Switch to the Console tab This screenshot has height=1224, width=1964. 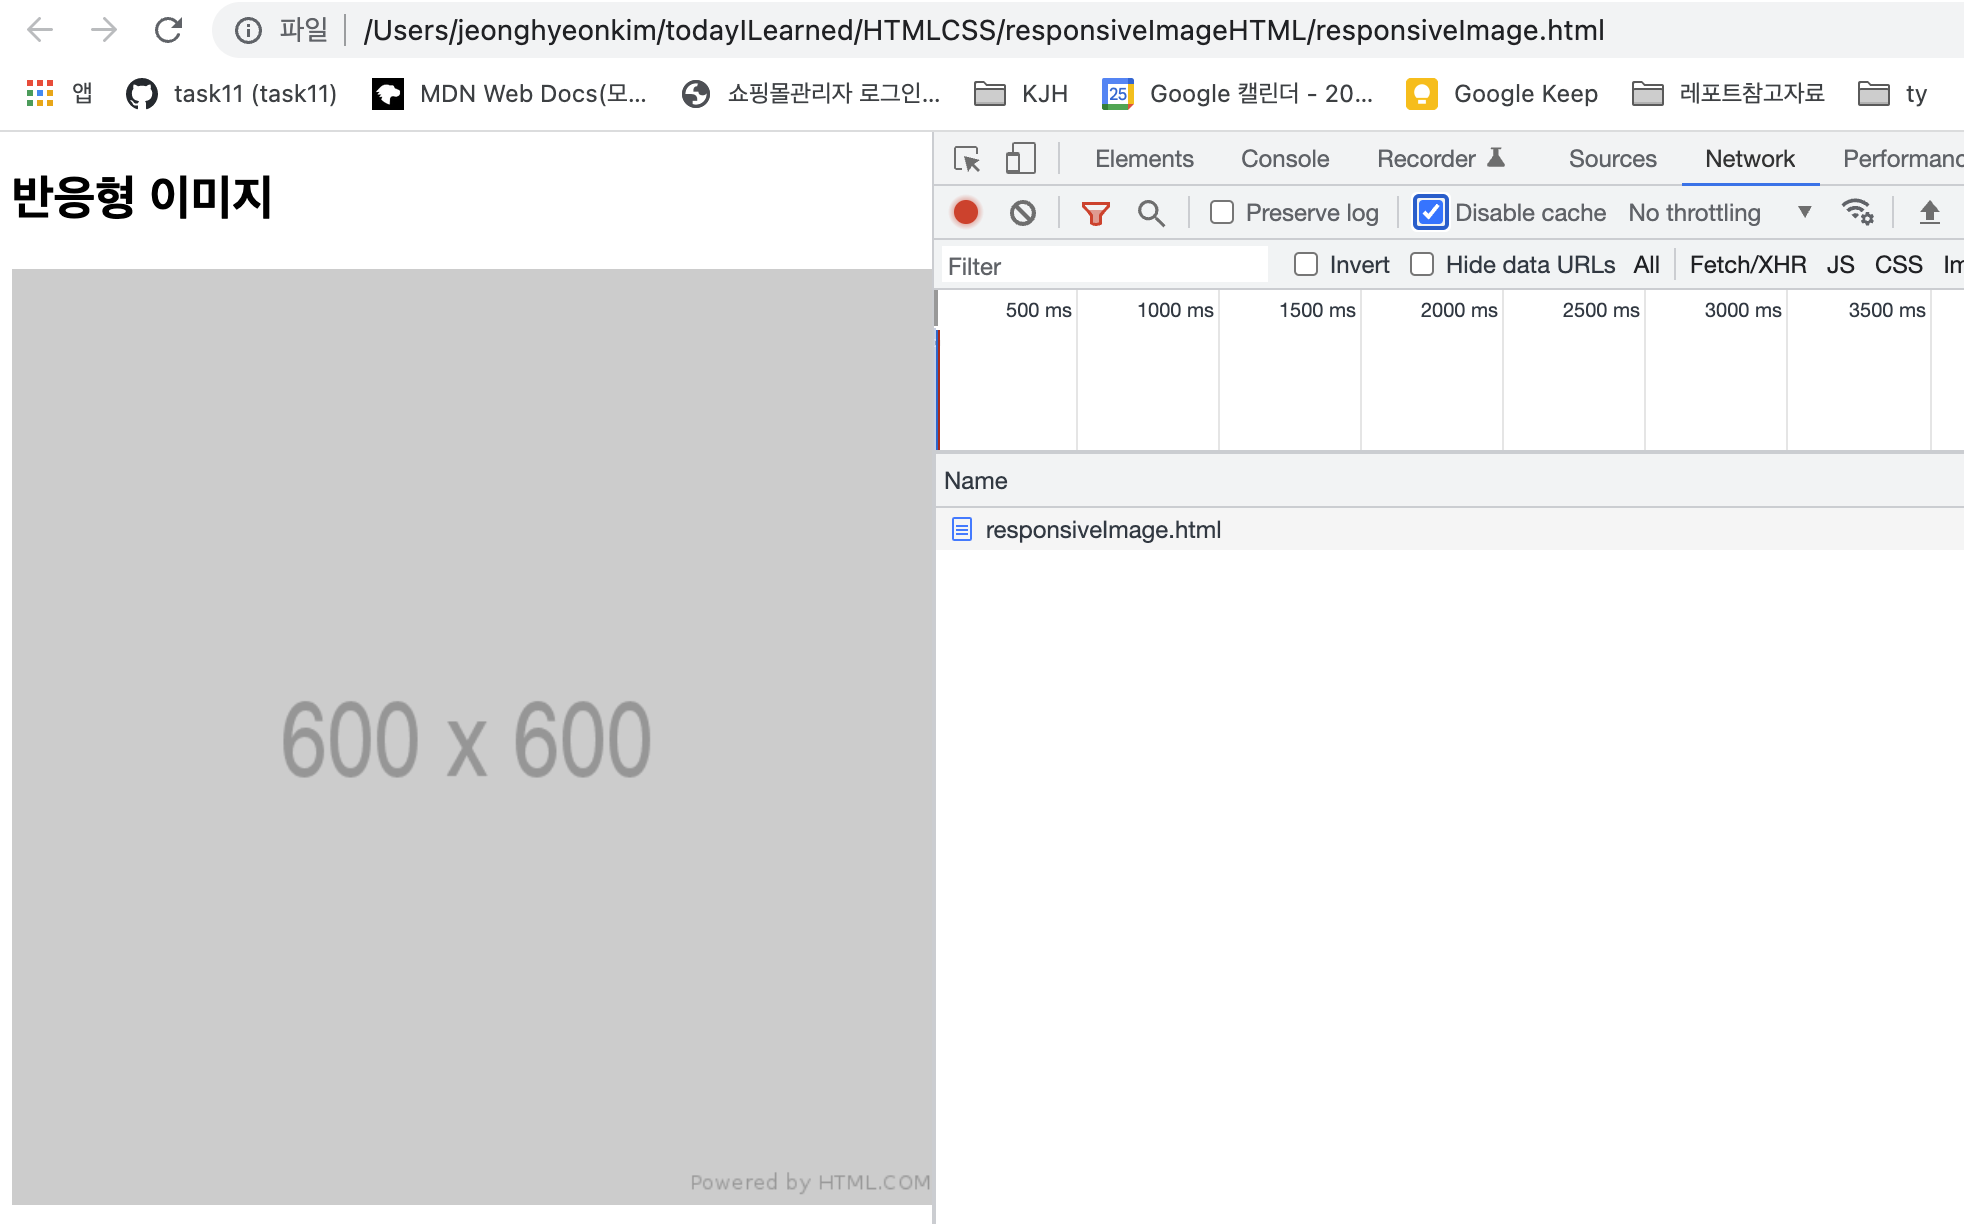point(1285,159)
